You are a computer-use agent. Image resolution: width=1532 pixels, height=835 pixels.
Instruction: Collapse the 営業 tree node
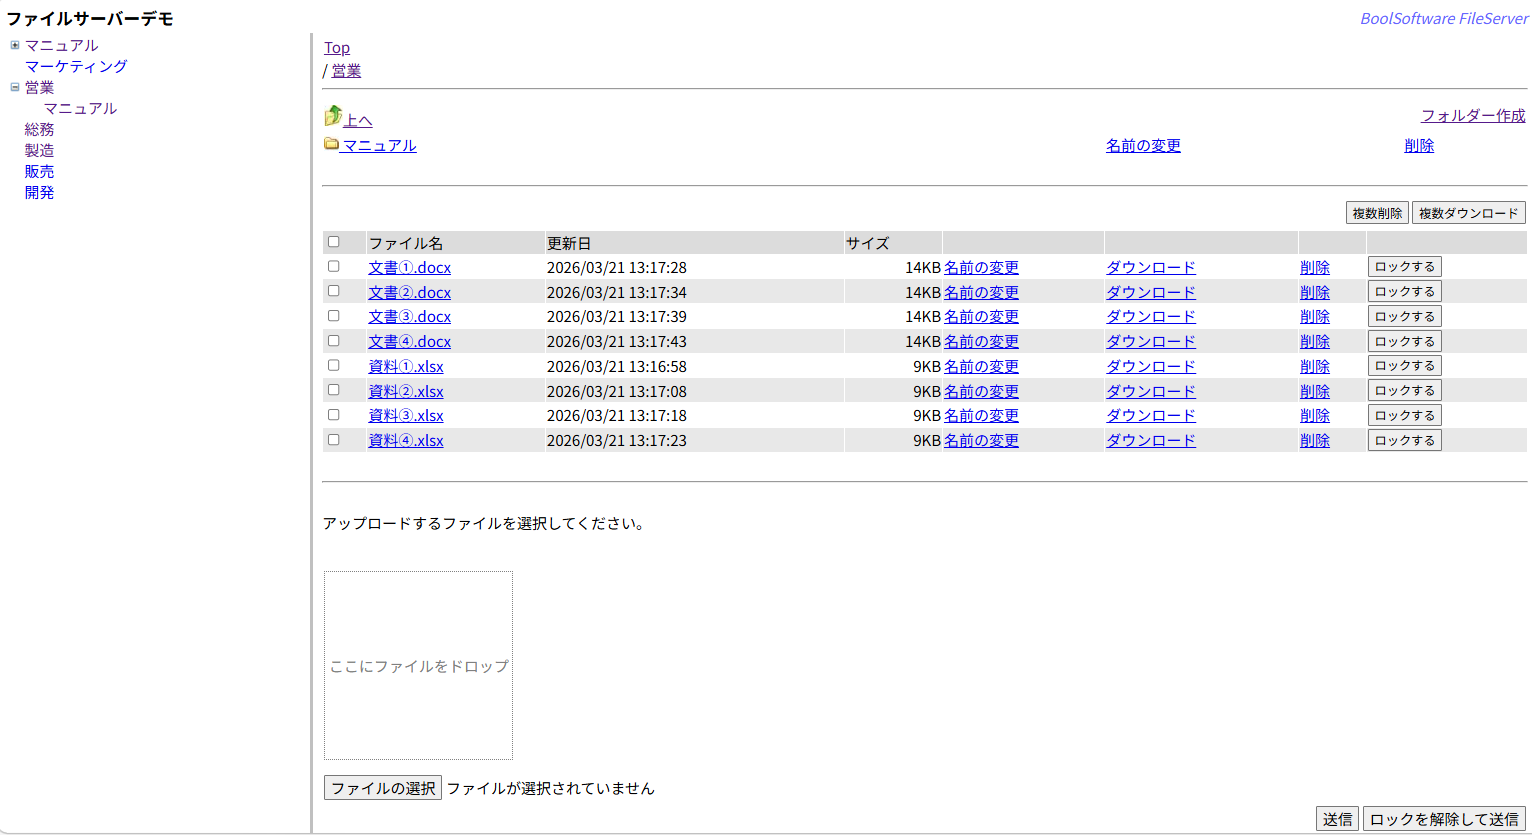[x=15, y=87]
